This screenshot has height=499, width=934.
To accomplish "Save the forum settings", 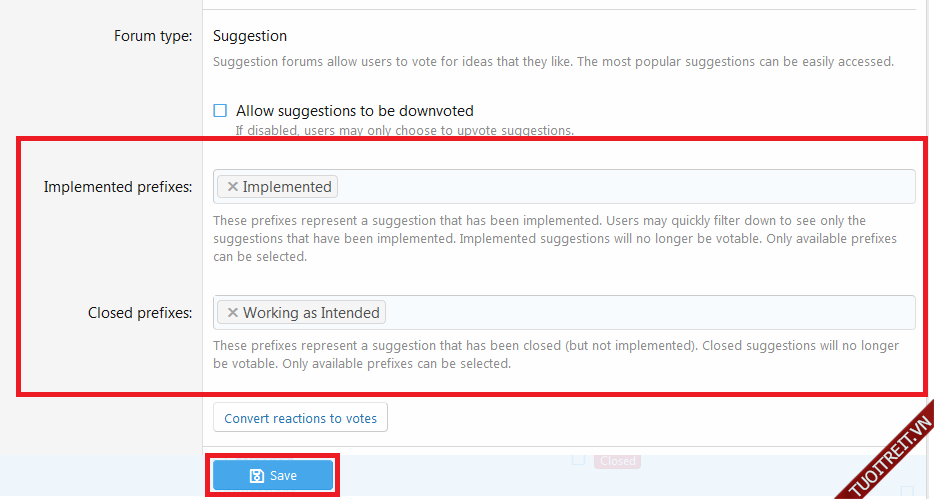I will 273,476.
